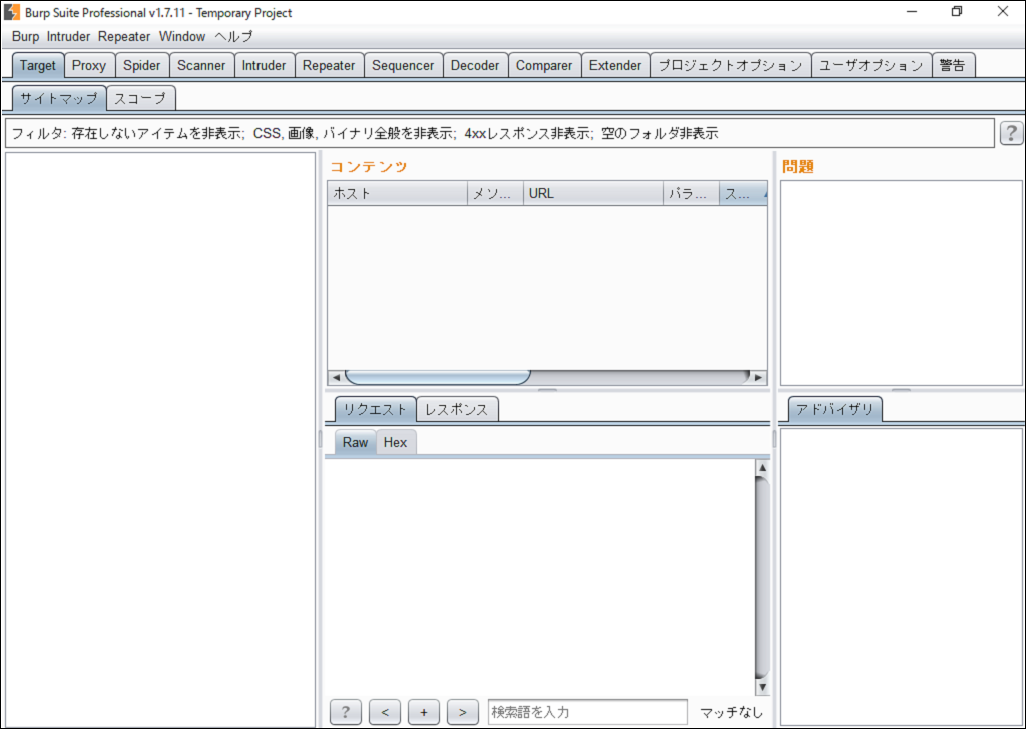Close the Burp Suite window
Image resolution: width=1026 pixels, height=729 pixels.
1002,12
